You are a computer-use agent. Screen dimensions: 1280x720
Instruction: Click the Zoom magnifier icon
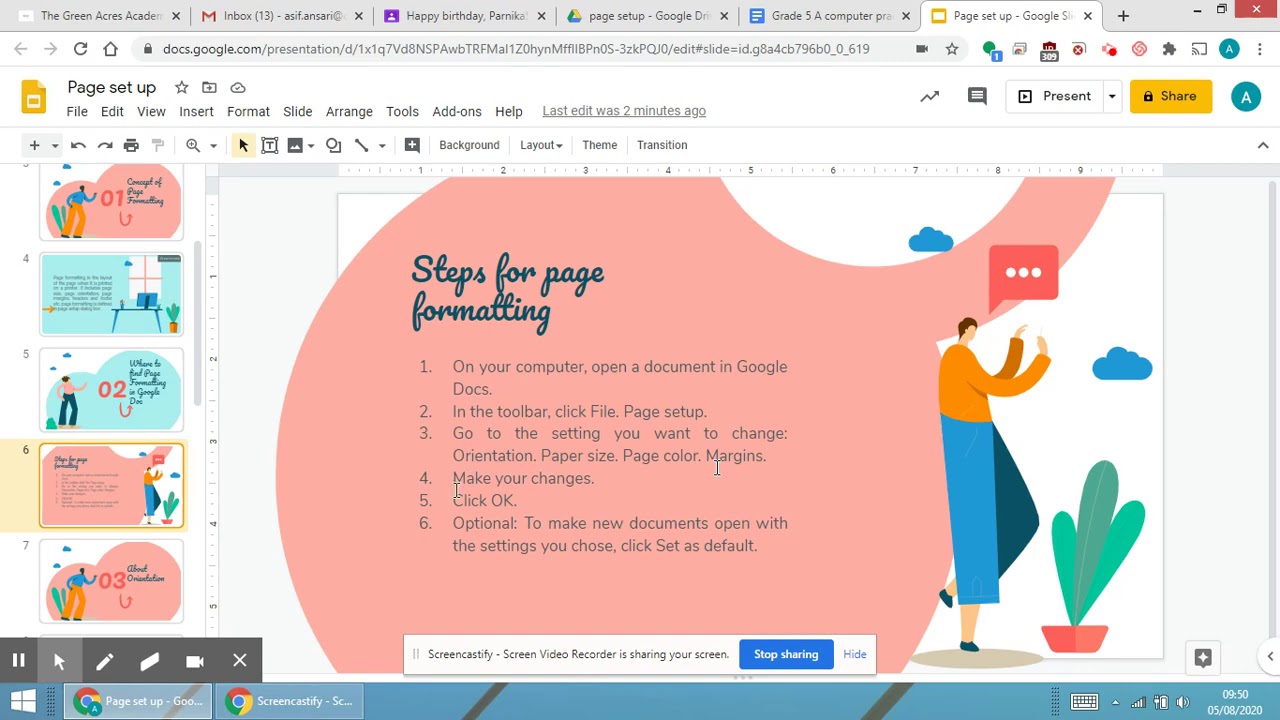point(193,145)
